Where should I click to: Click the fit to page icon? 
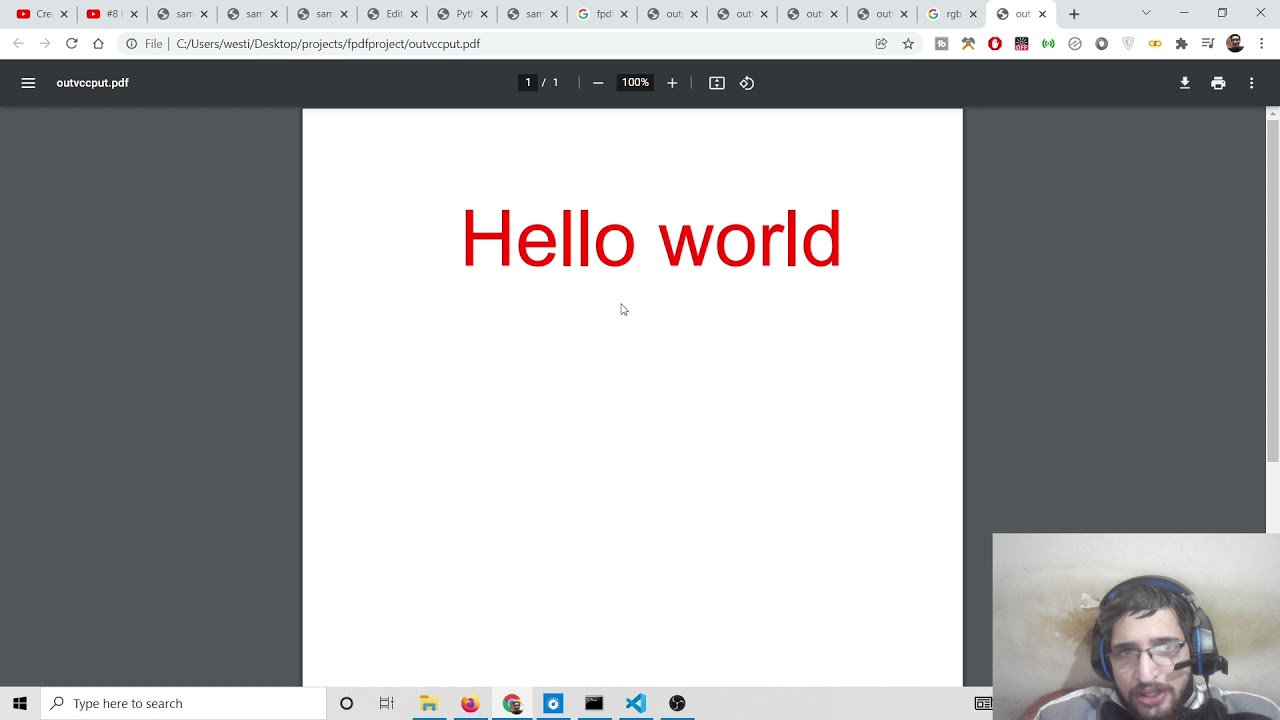717,83
